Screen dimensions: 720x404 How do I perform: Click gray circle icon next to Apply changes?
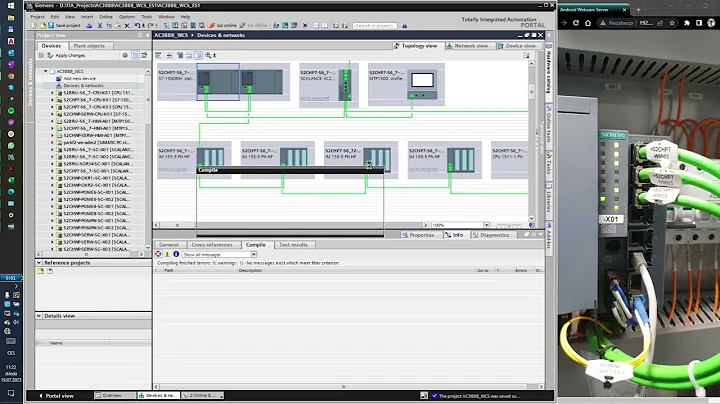pos(125,55)
